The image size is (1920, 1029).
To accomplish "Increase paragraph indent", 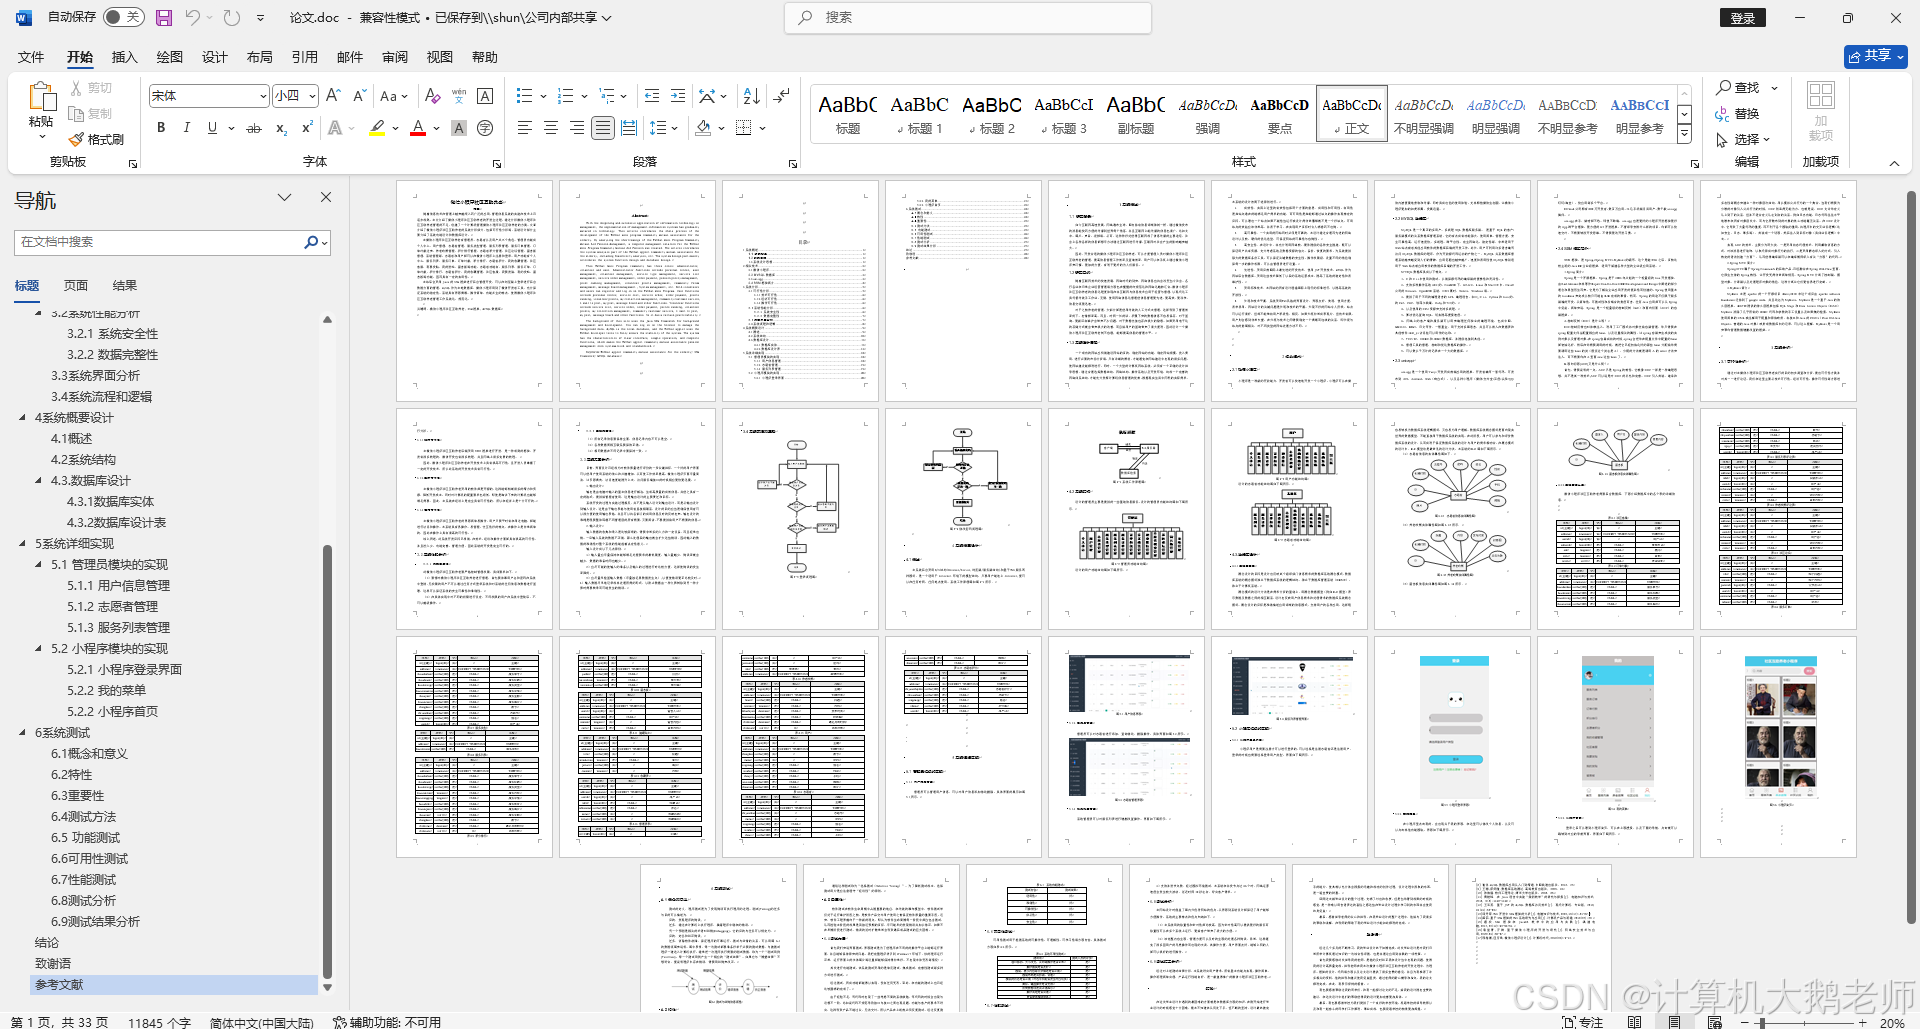I will (x=678, y=95).
